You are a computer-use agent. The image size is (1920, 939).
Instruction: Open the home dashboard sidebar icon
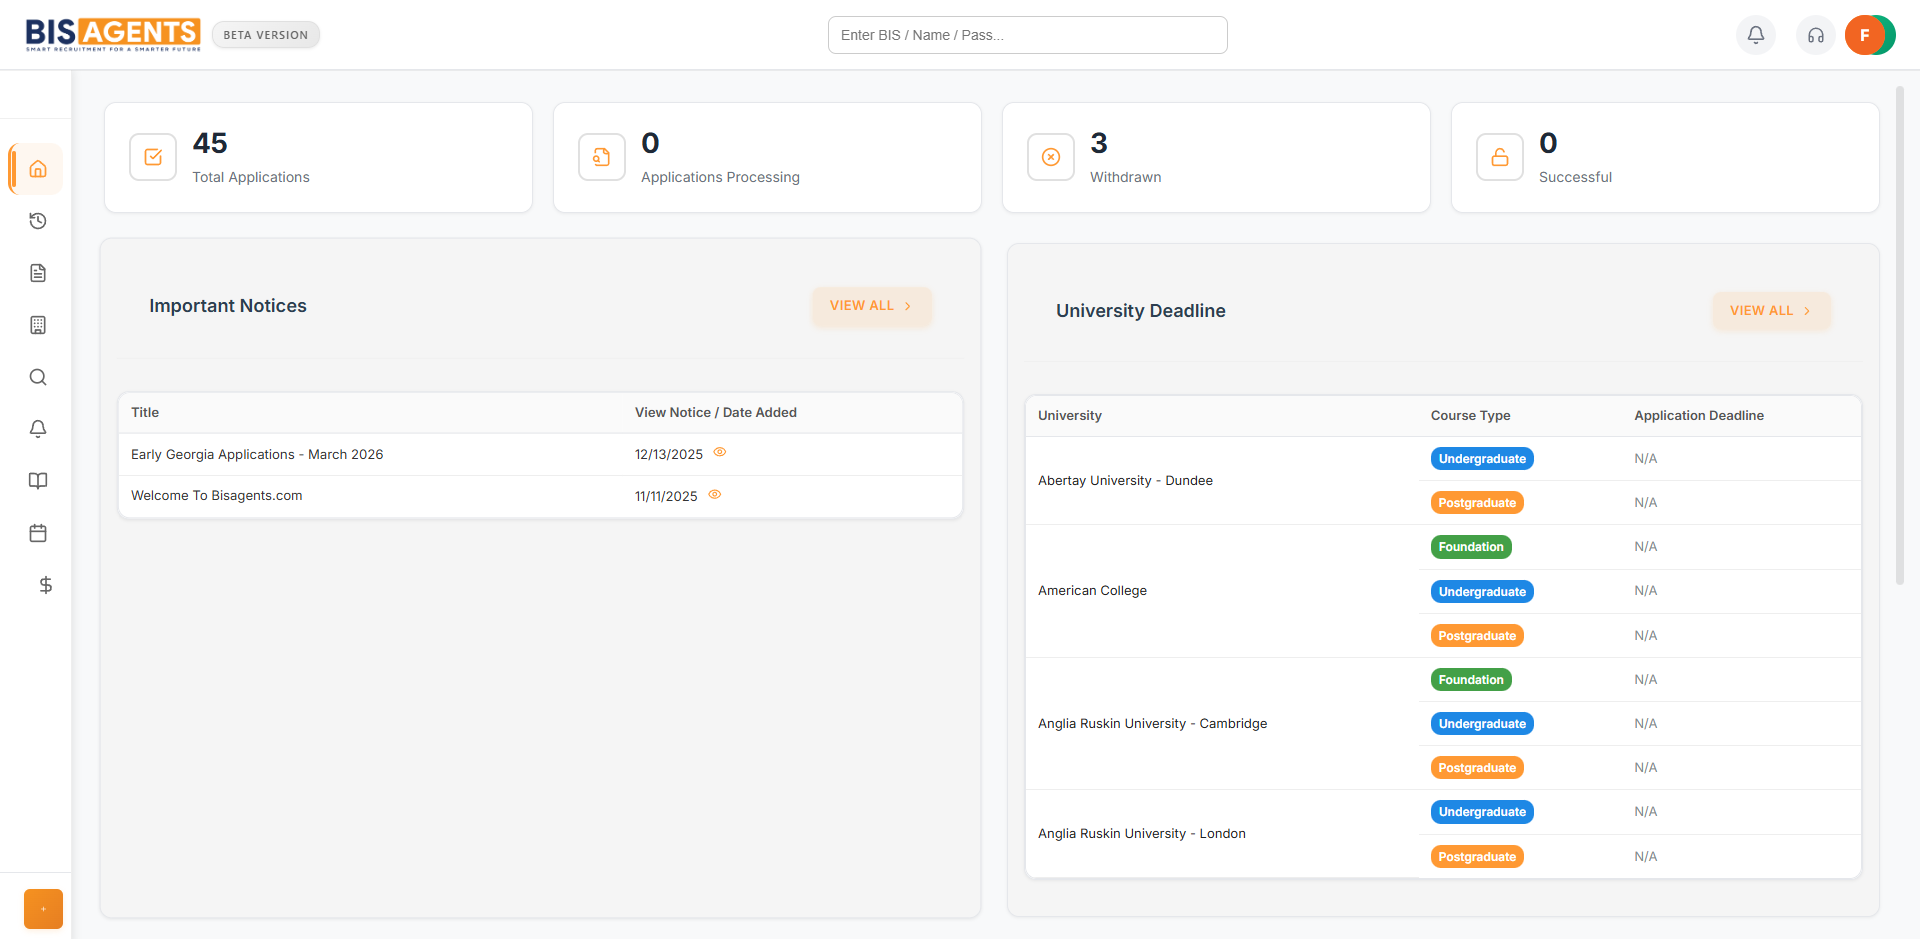[38, 169]
